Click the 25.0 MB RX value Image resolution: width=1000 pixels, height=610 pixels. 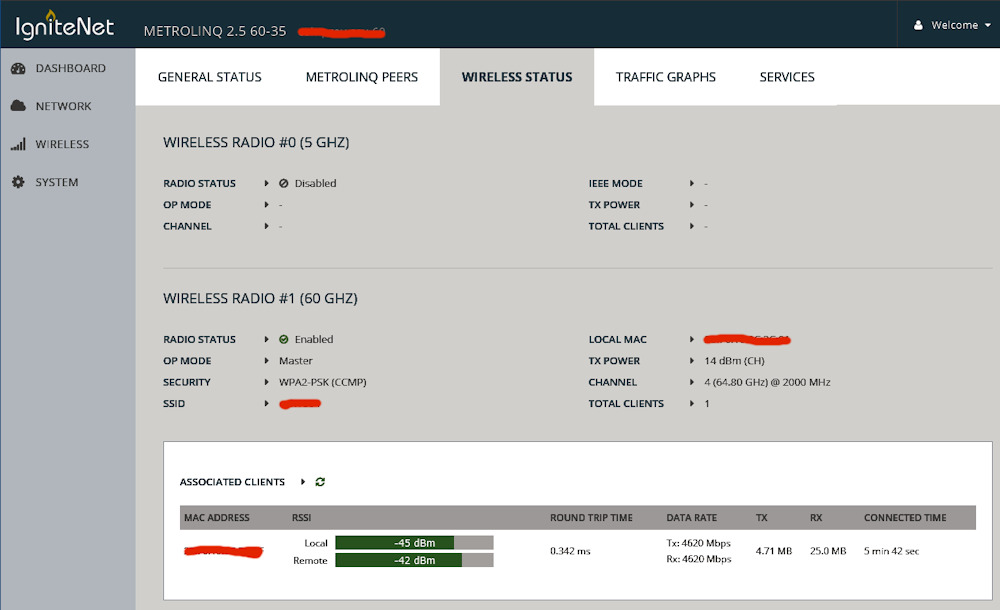tap(828, 551)
